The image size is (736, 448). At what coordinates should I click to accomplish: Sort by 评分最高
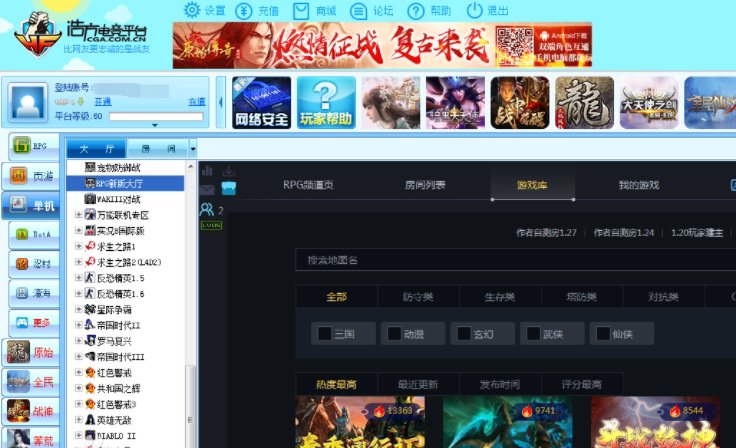pos(582,385)
